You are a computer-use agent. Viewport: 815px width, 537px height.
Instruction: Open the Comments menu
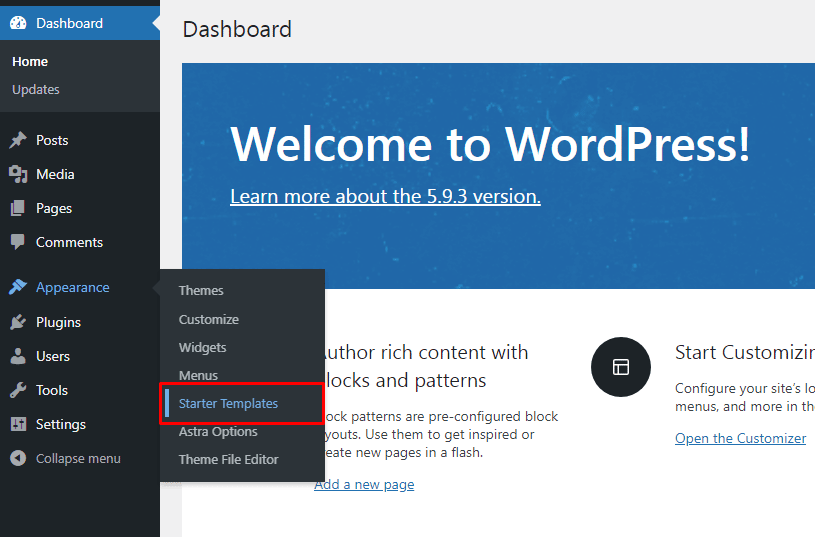click(x=80, y=242)
